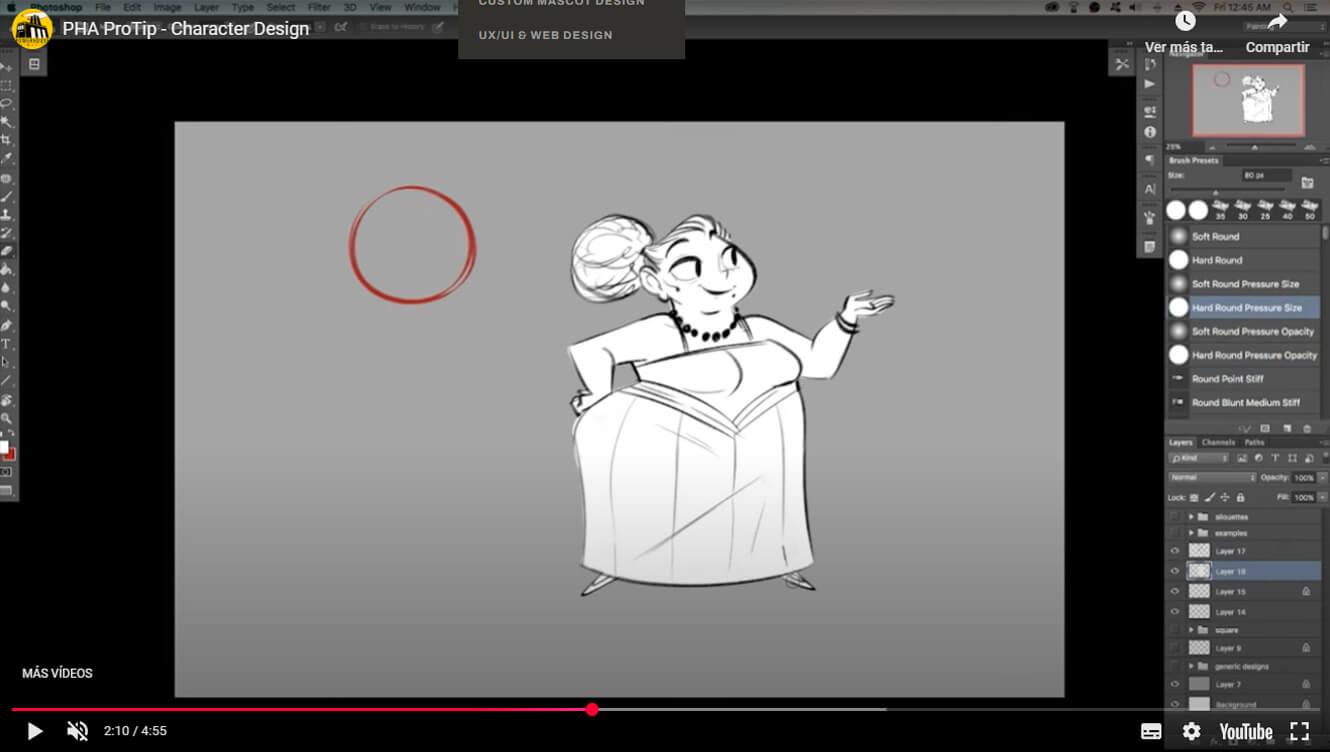Show the examples group visibility box
This screenshot has height=752, width=1330.
pyautogui.click(x=1175, y=533)
